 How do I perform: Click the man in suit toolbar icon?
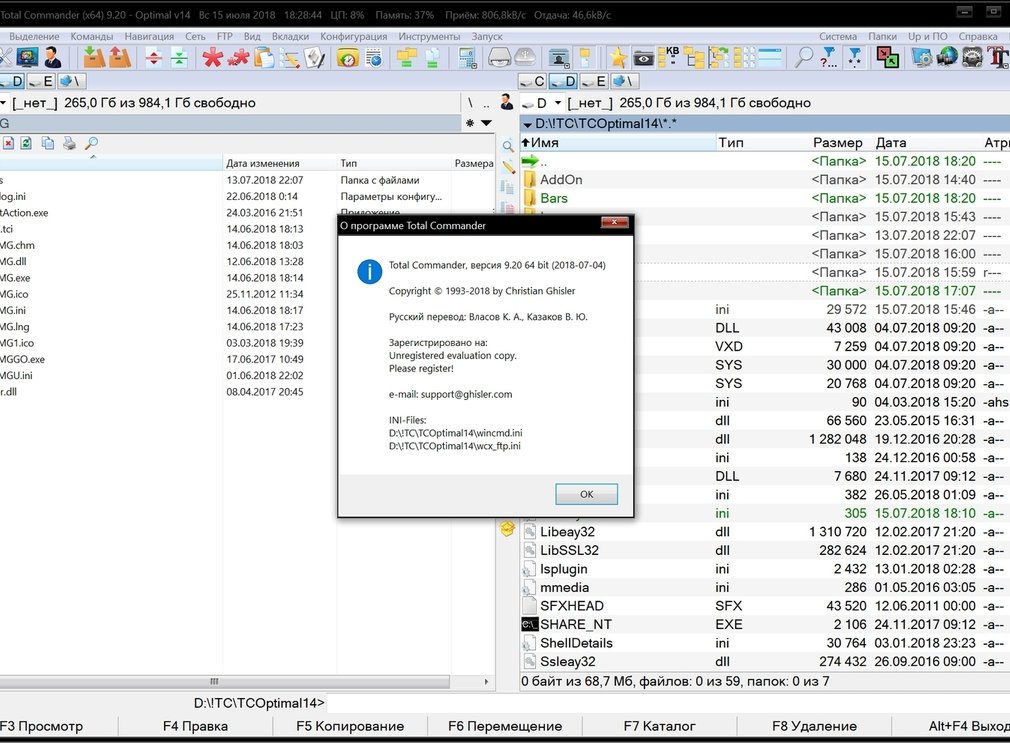53,58
